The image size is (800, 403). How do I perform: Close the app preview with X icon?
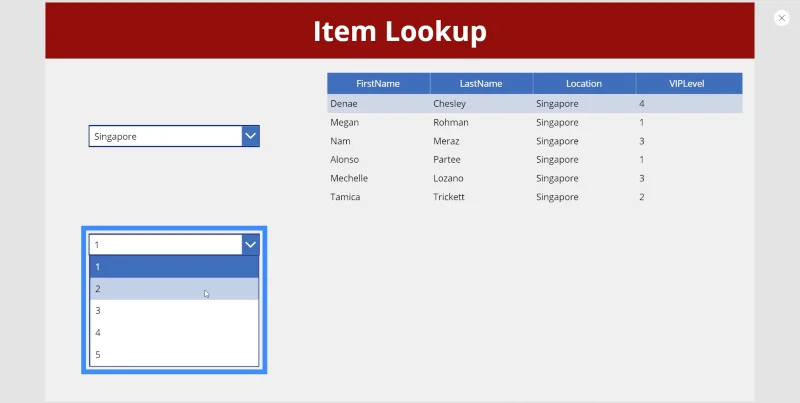pyautogui.click(x=781, y=18)
